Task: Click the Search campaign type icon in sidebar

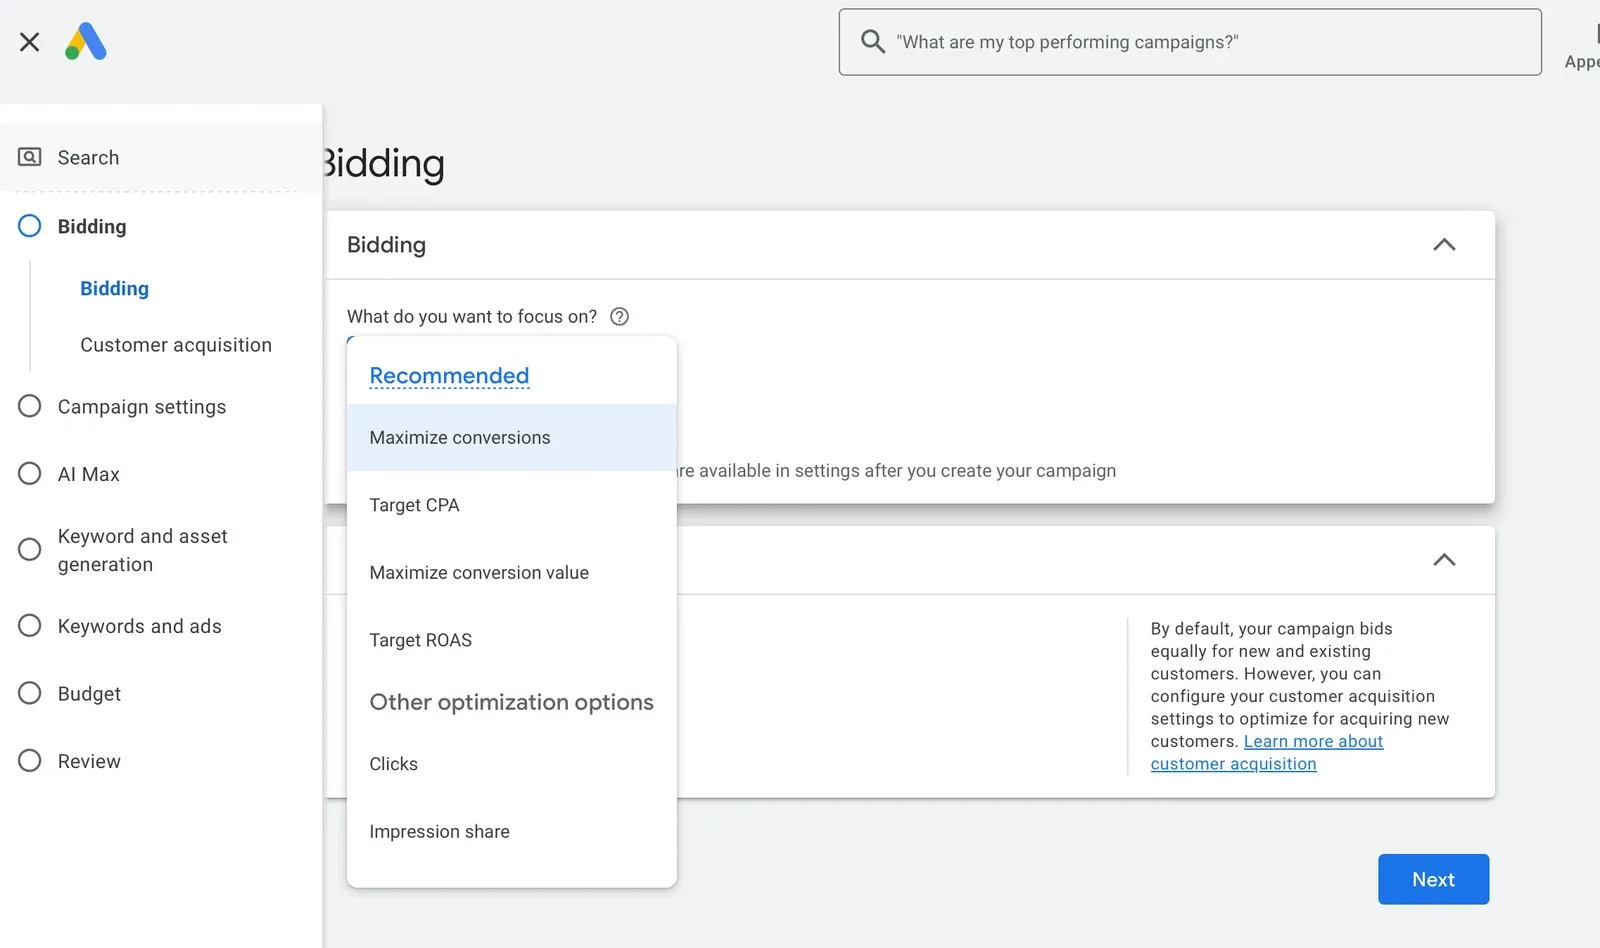Action: click(30, 157)
